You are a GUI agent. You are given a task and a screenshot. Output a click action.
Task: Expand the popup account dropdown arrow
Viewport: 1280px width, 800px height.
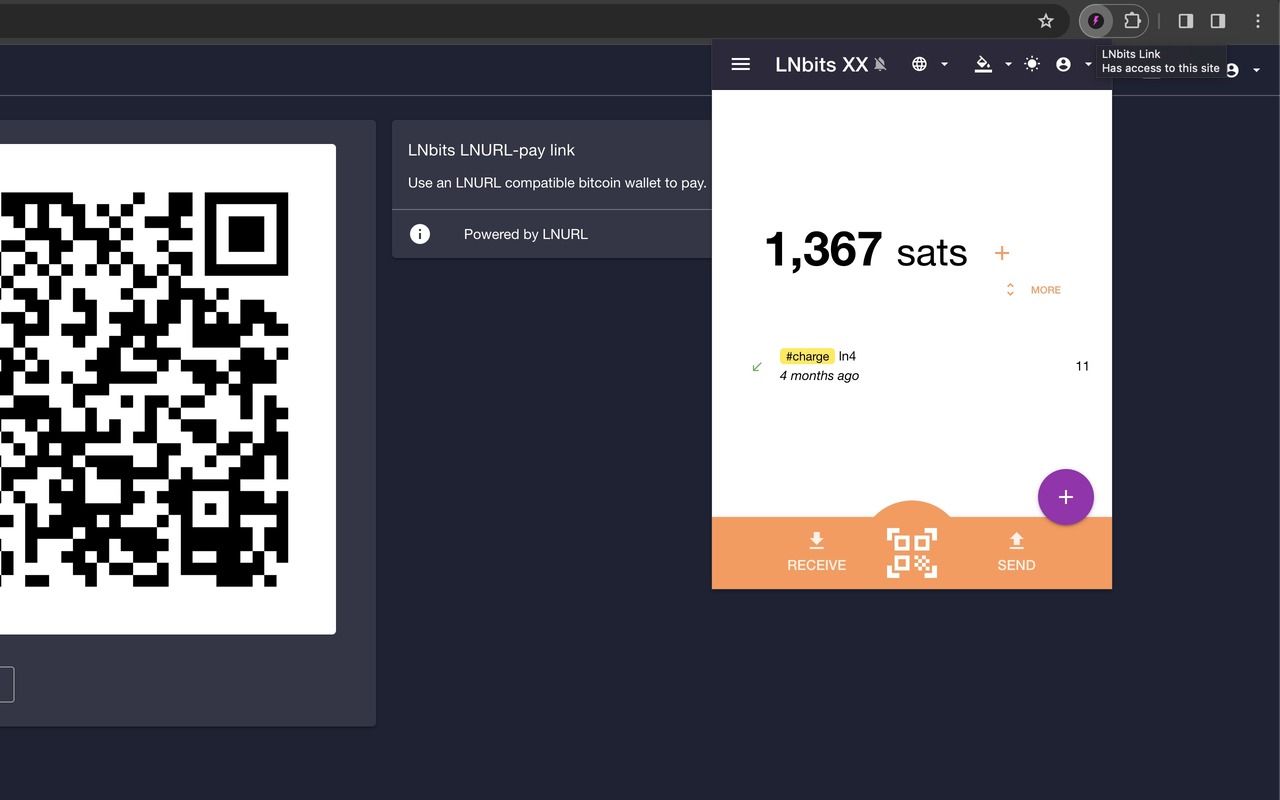[x=1088, y=64]
